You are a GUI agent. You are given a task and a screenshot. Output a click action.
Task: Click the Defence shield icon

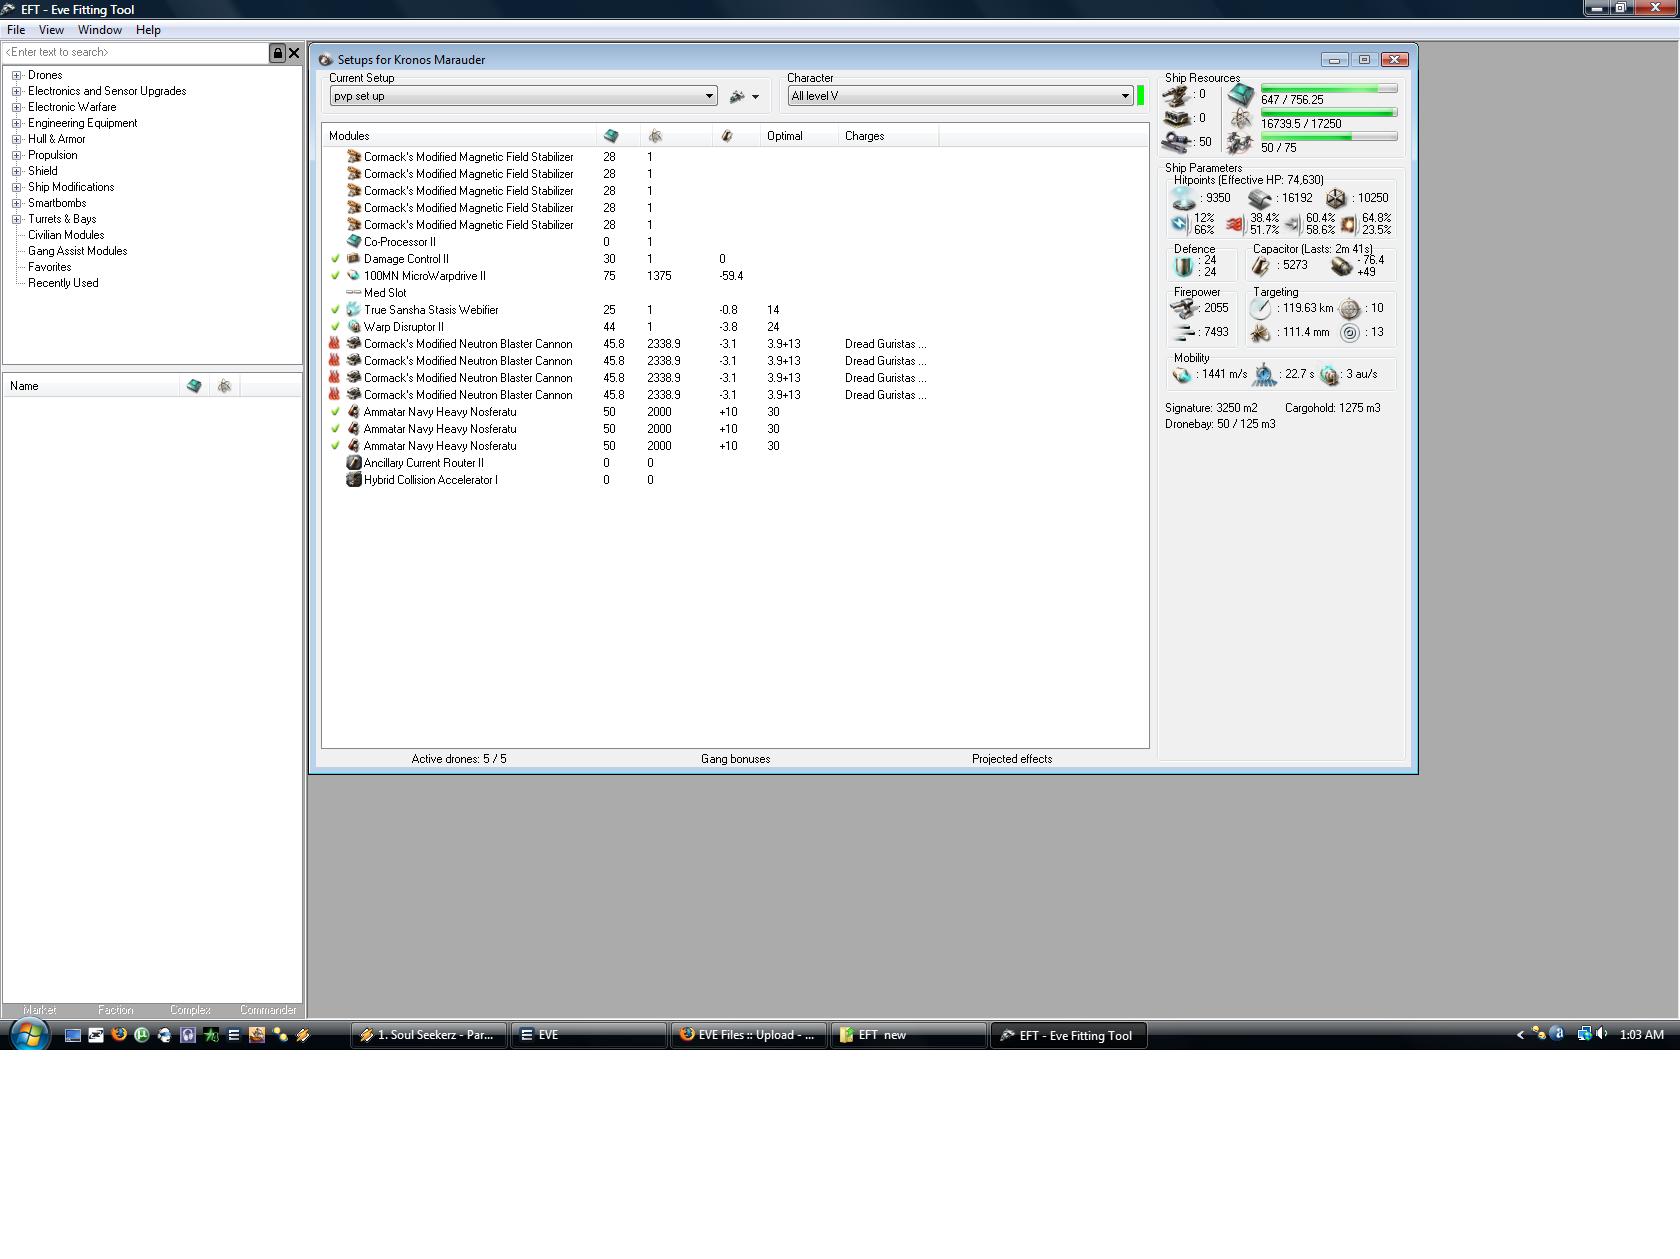click(x=1184, y=266)
